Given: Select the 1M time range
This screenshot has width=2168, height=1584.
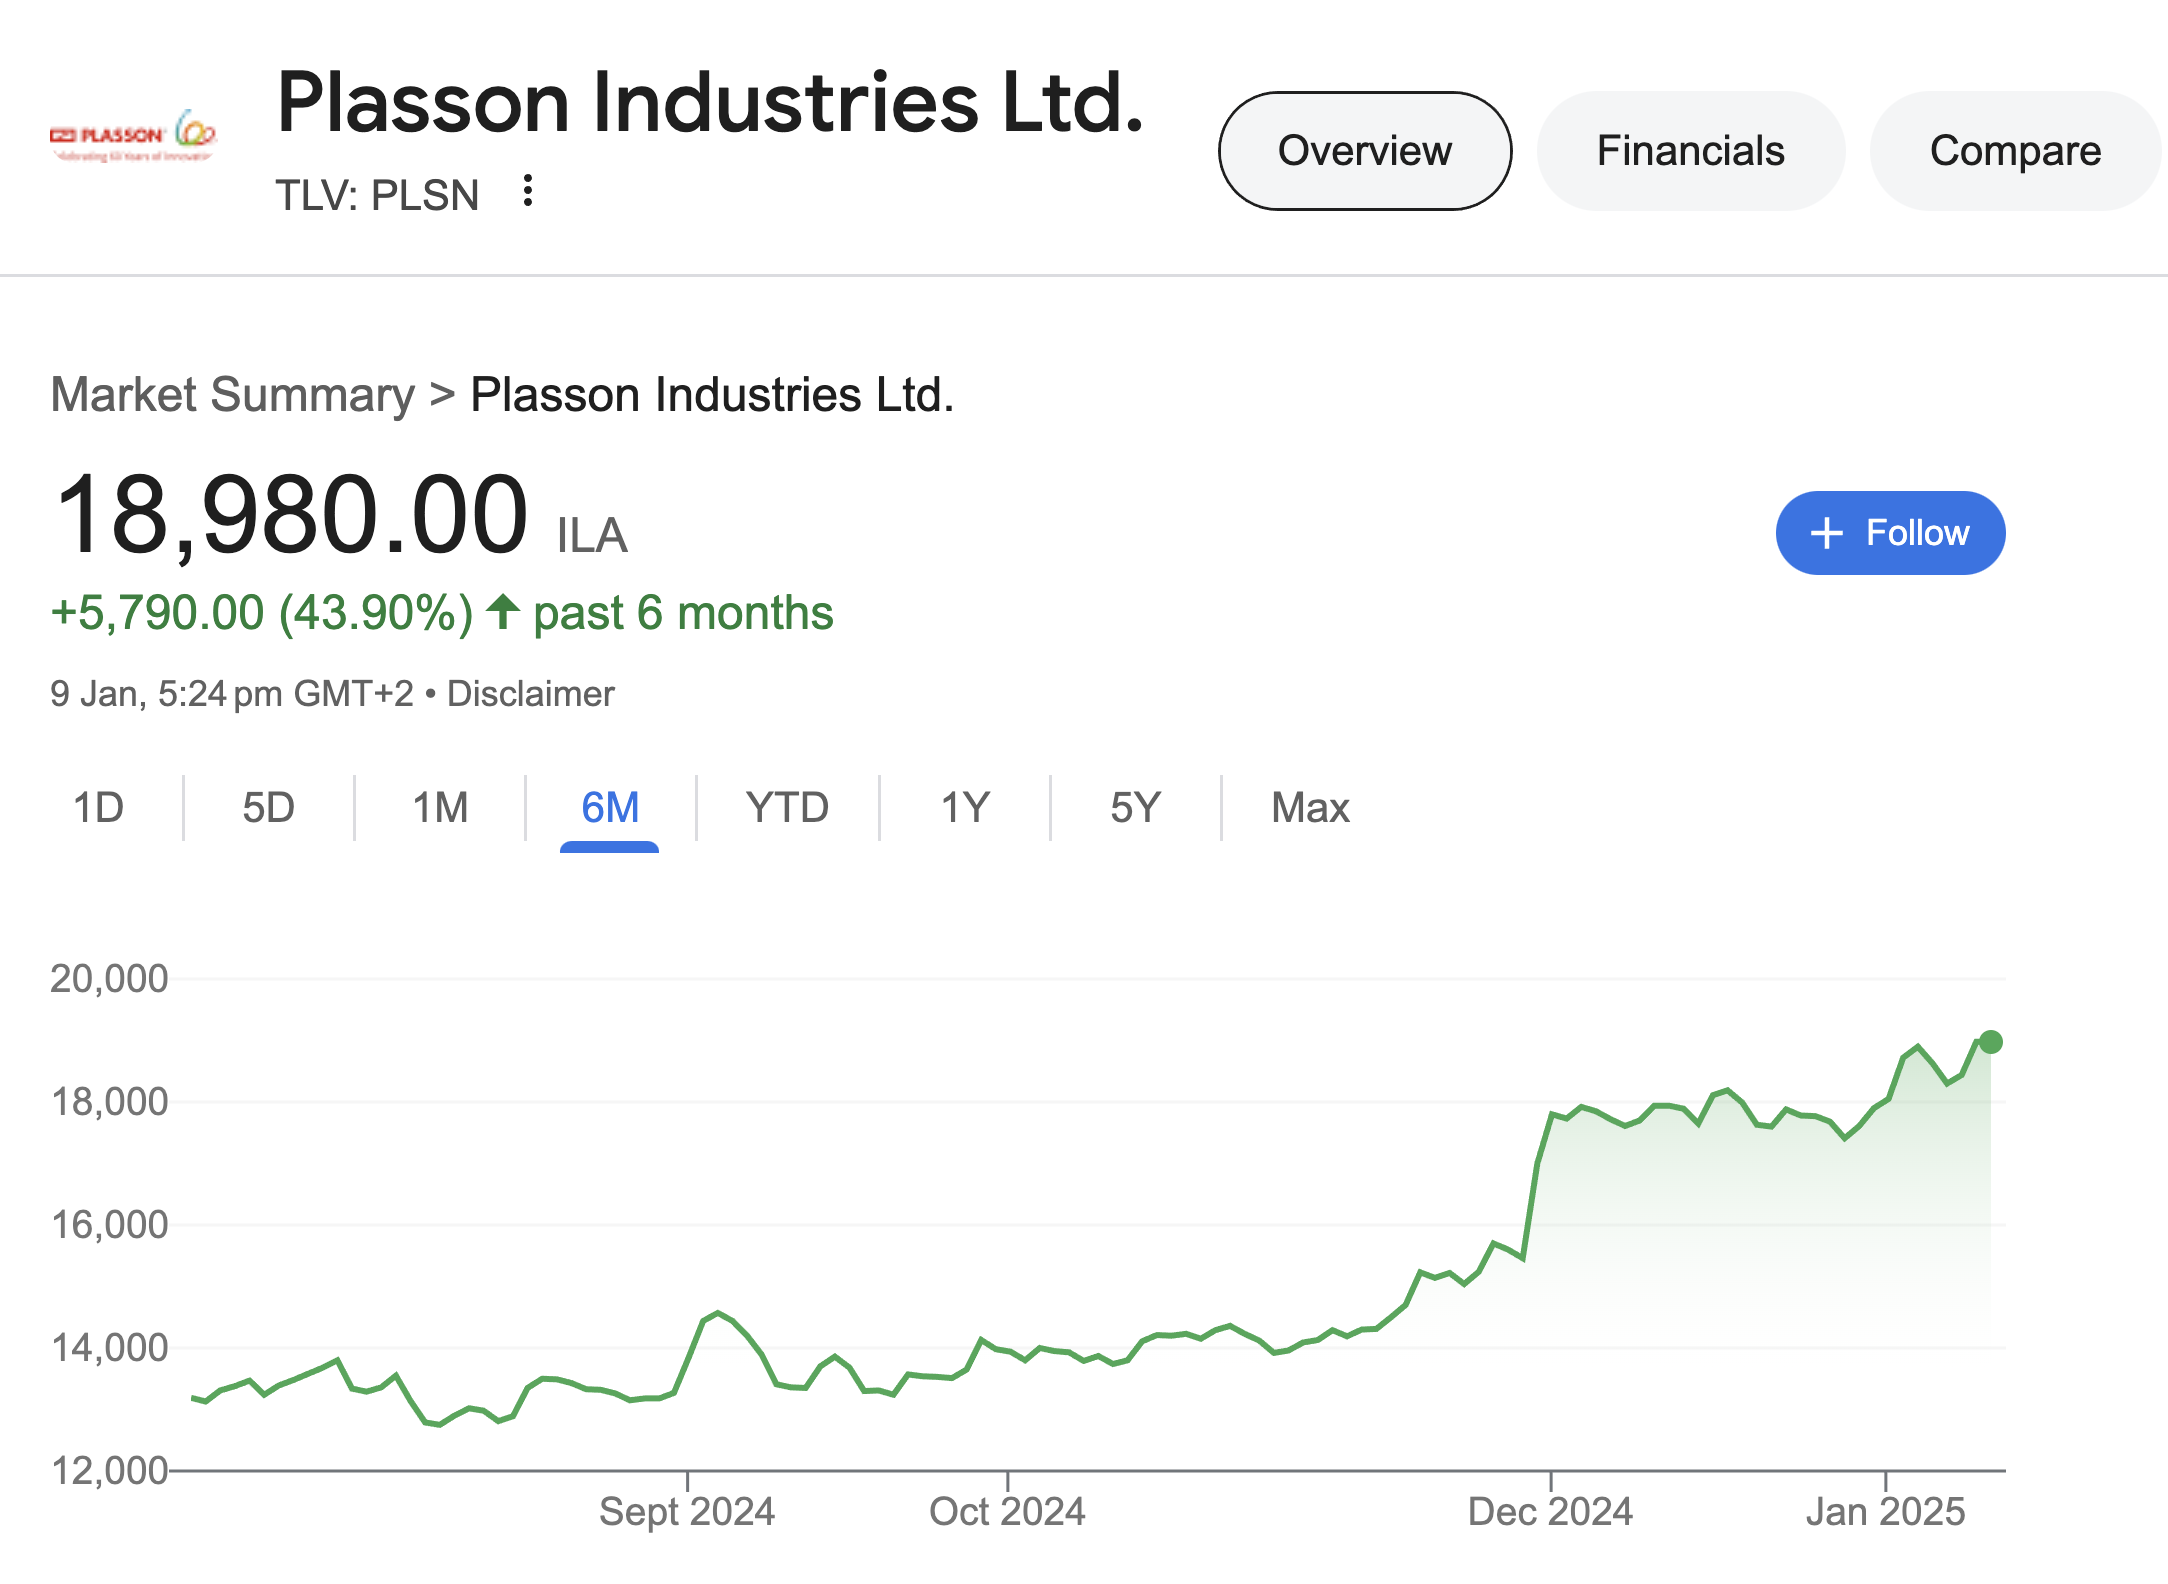Looking at the screenshot, I should [x=440, y=808].
